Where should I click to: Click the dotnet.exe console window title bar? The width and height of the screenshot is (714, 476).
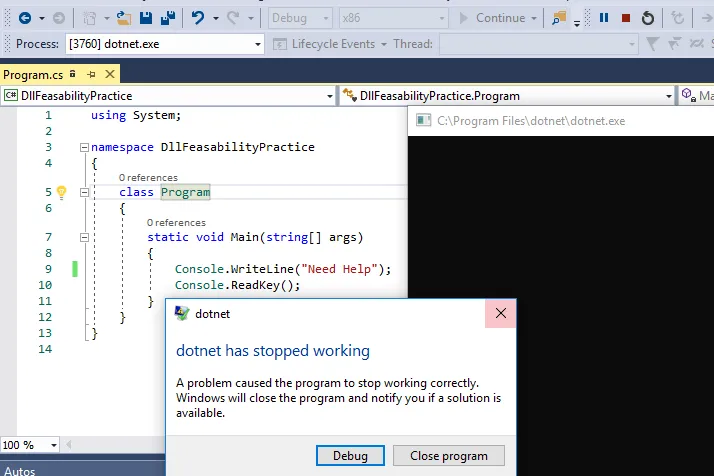pyautogui.click(x=561, y=121)
